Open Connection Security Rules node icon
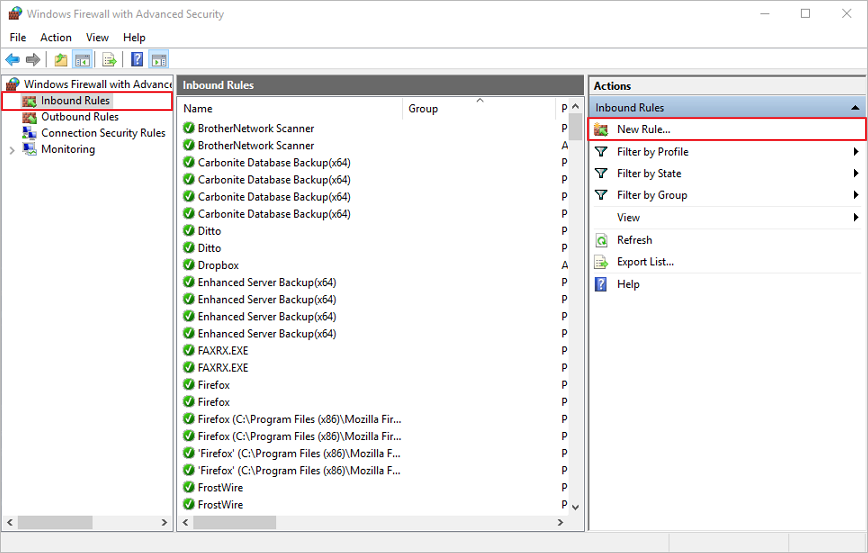The image size is (868, 553). pyautogui.click(x=30, y=133)
